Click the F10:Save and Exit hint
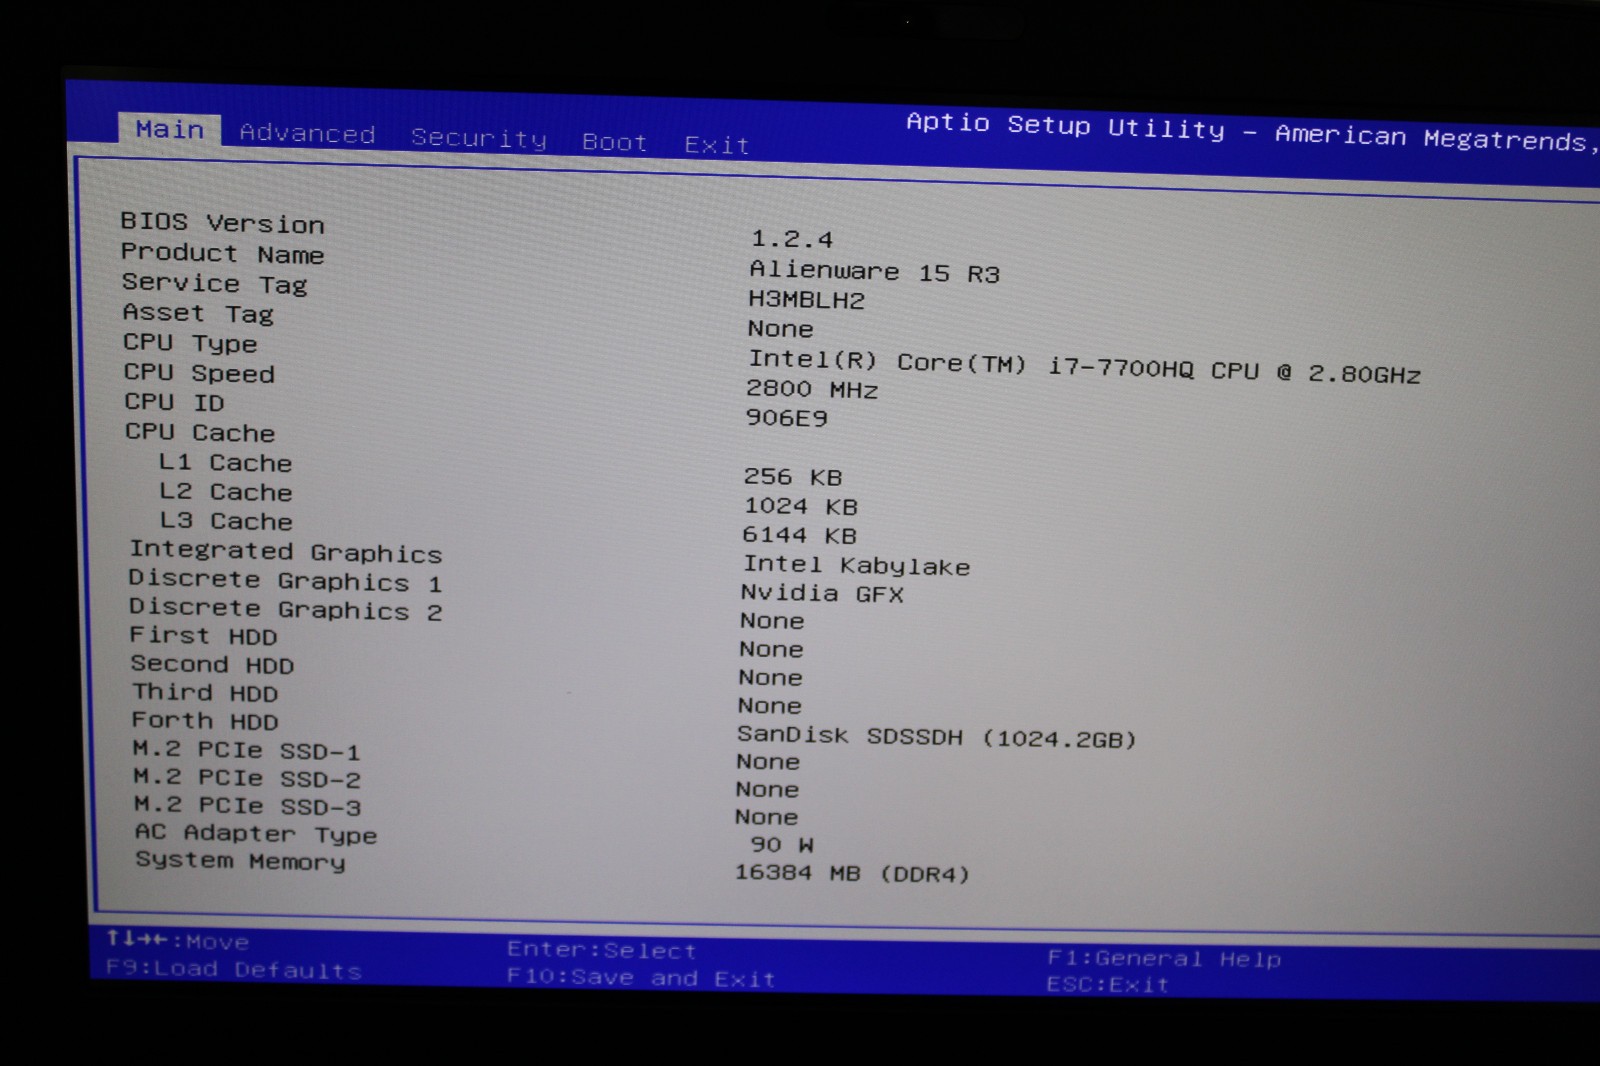The width and height of the screenshot is (1600, 1066). (x=640, y=977)
